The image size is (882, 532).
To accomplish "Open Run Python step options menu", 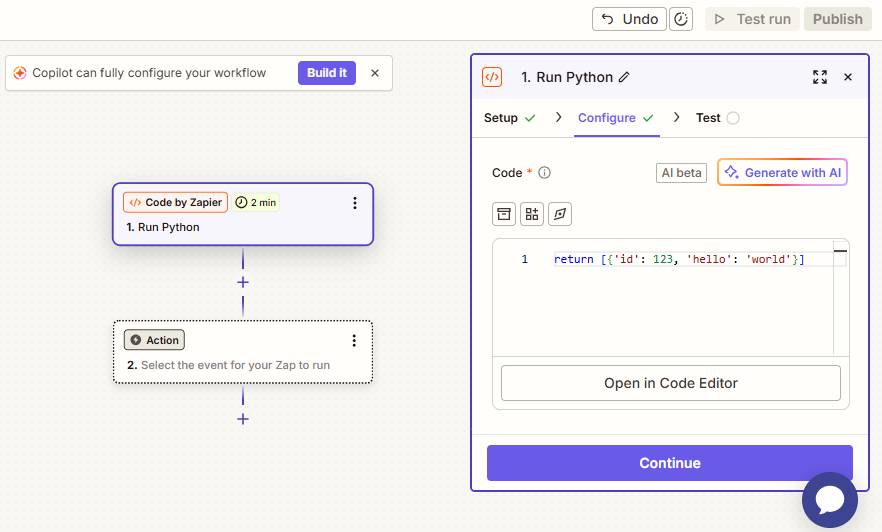I will [x=355, y=203].
